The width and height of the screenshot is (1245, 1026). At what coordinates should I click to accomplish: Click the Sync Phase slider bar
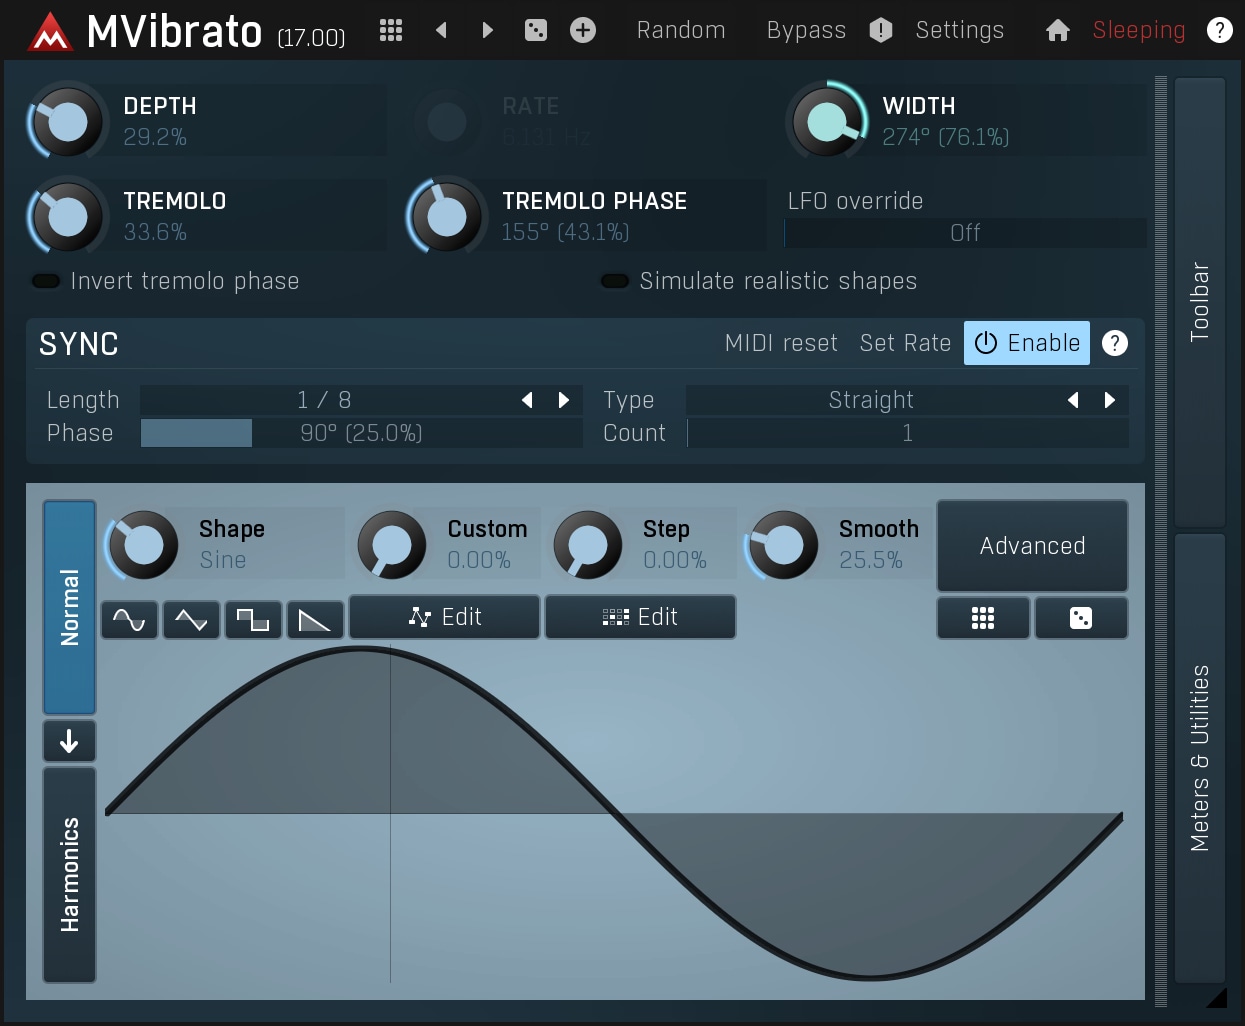click(361, 433)
